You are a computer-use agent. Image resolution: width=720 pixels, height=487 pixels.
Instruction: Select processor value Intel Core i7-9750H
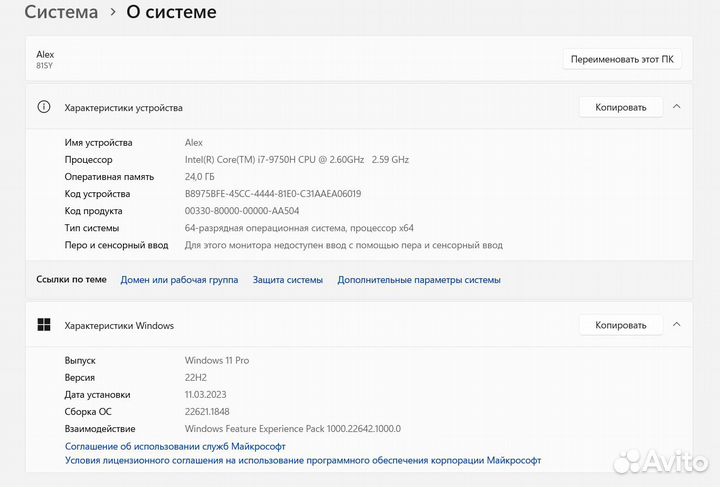click(x=297, y=160)
